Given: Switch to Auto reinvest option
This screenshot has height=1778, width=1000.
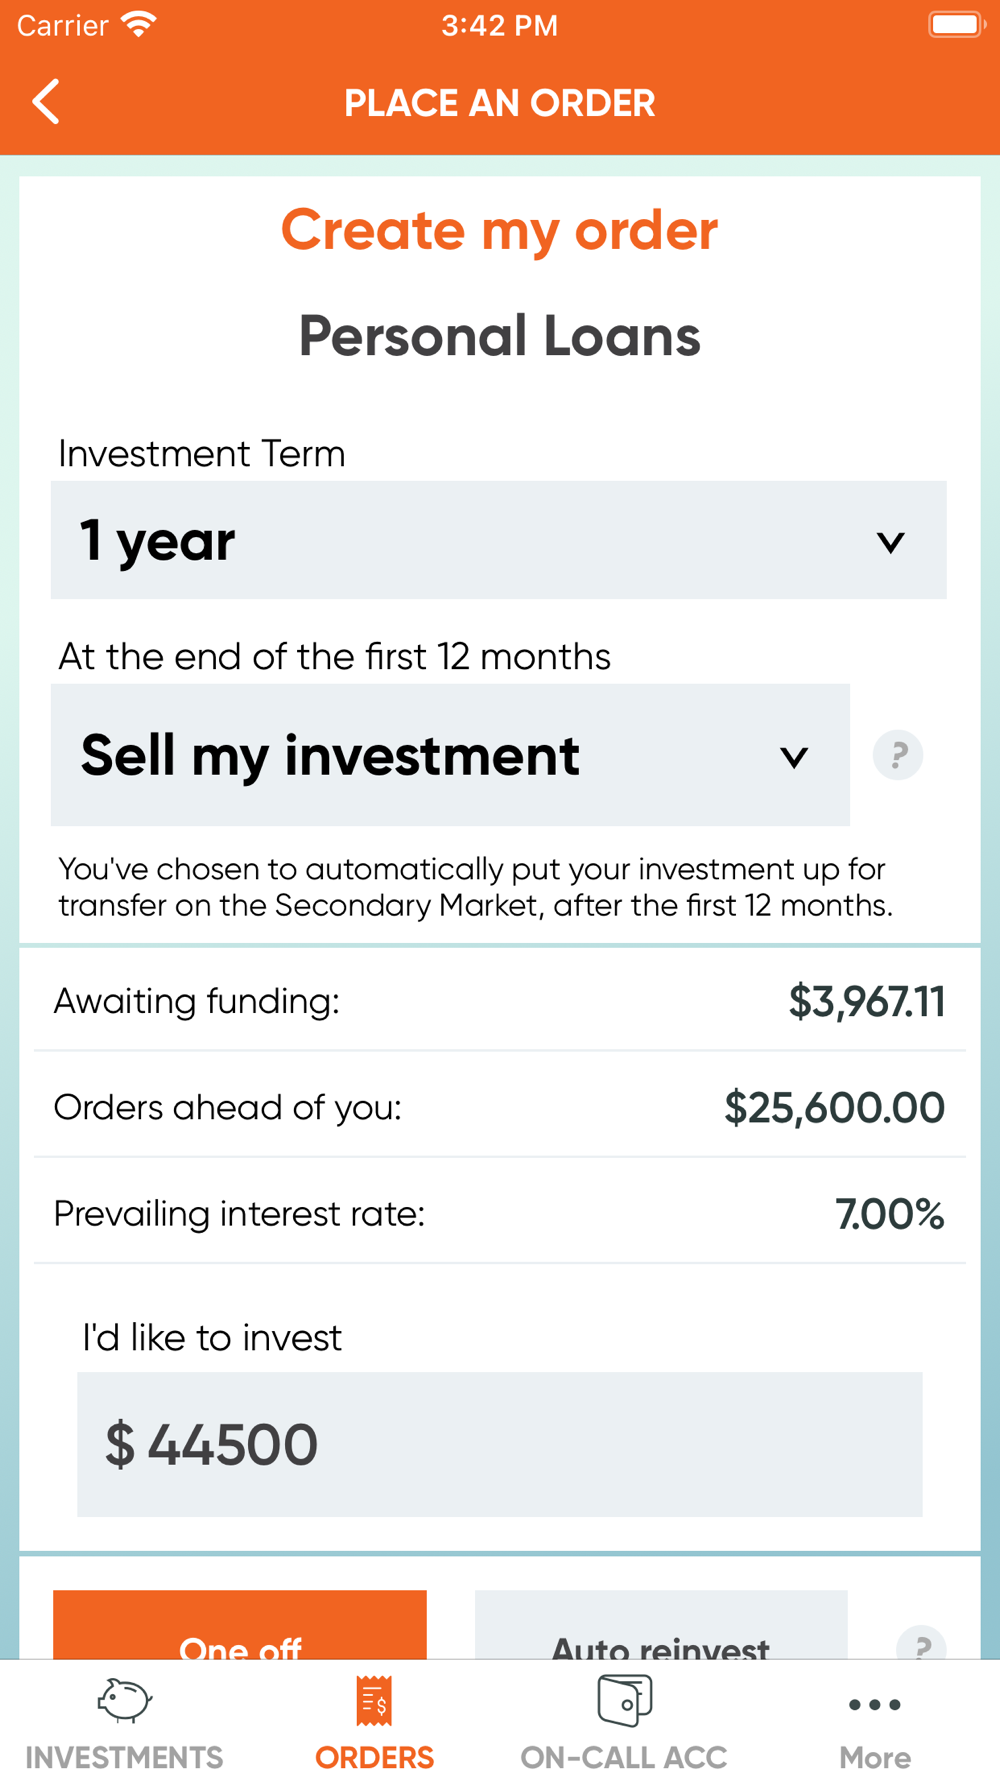Looking at the screenshot, I should click(660, 1628).
